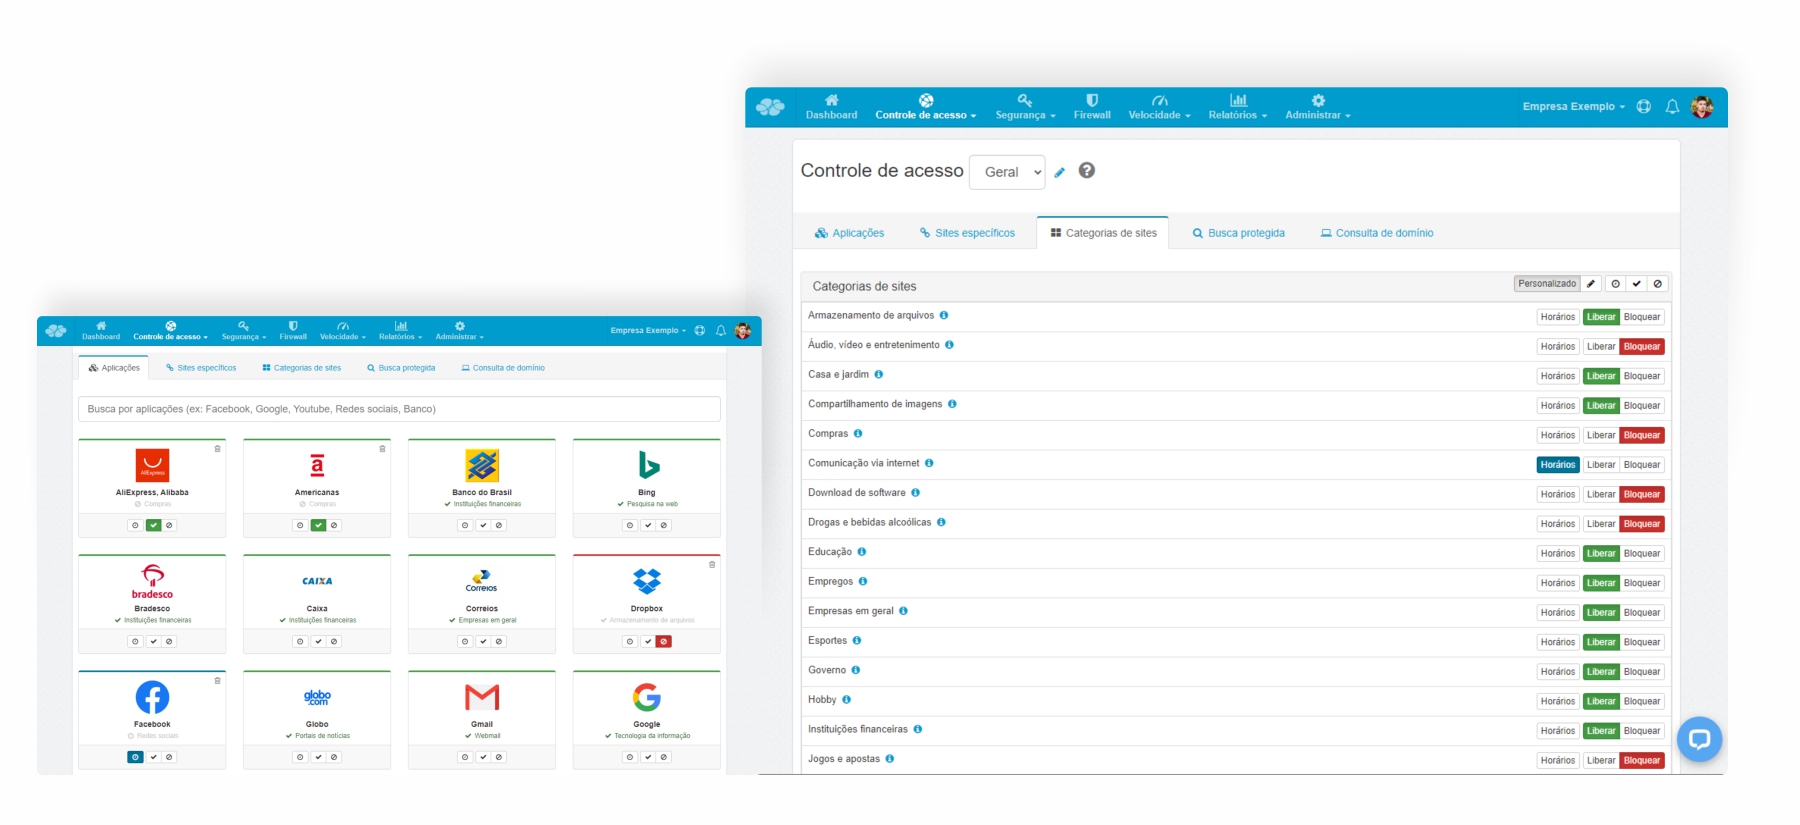The height and width of the screenshot is (825, 1800).
Task: Open Dashboard in the left window navbar
Action: 101,331
